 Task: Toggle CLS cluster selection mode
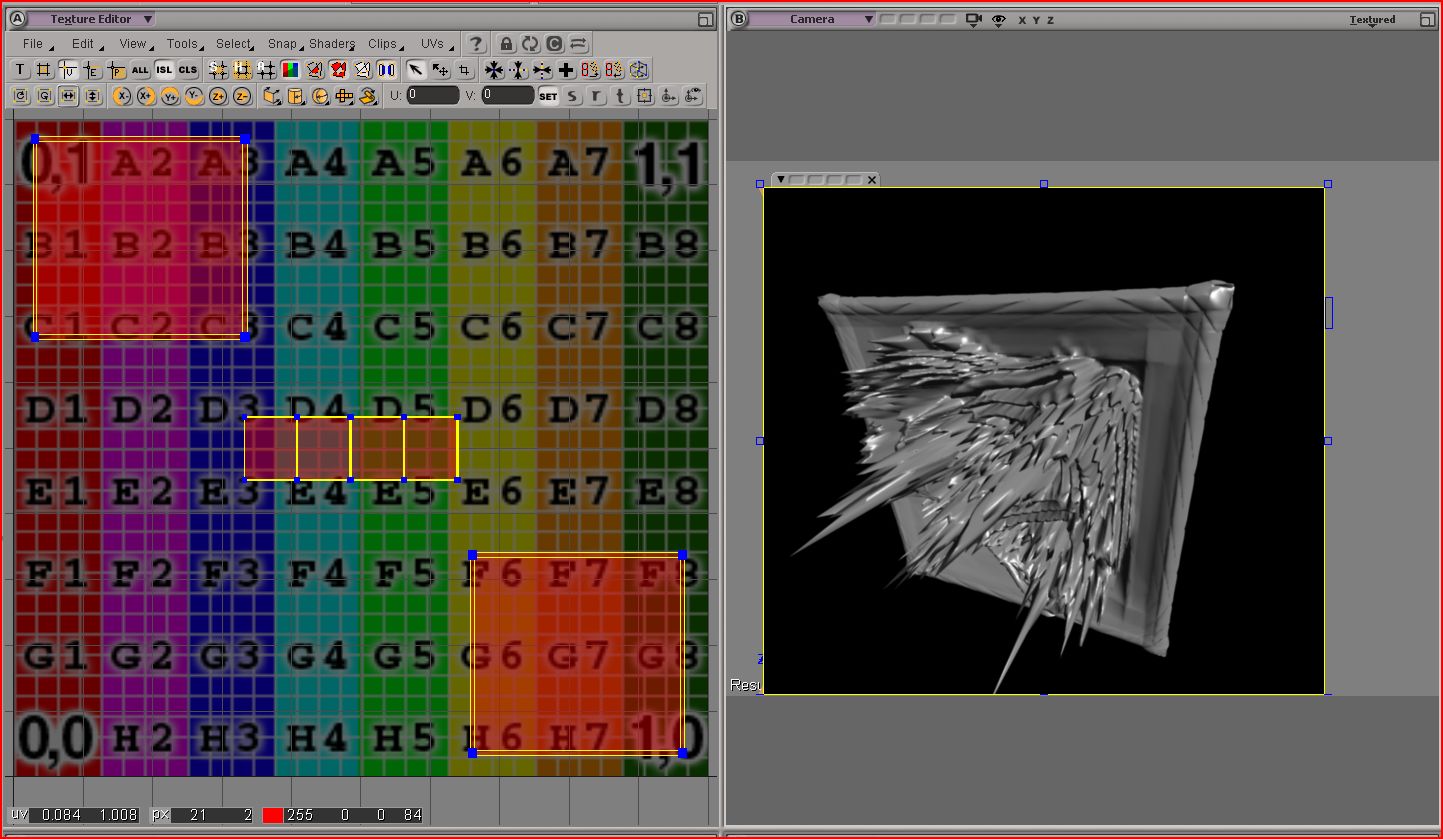[189, 69]
